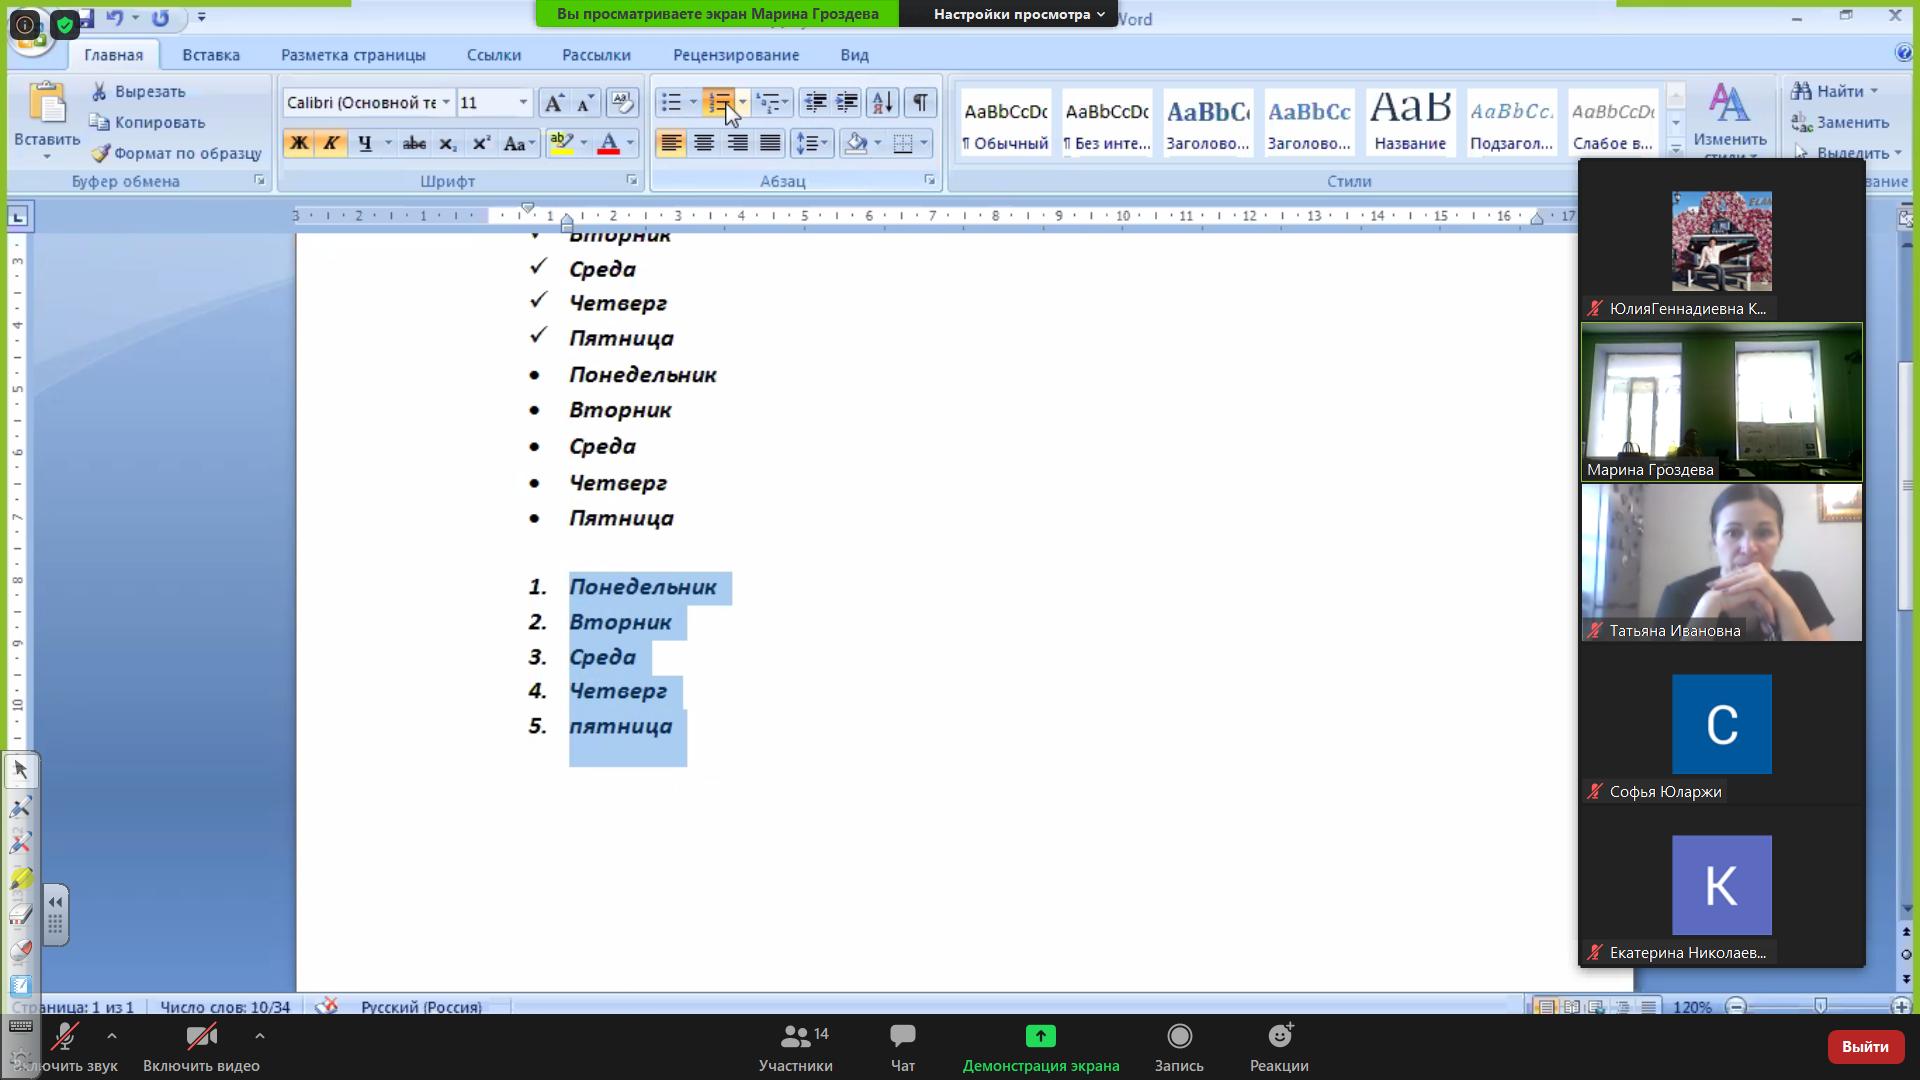This screenshot has height=1080, width=1920.
Task: Toggle bold formatting (Ж) button
Action: pos(298,143)
